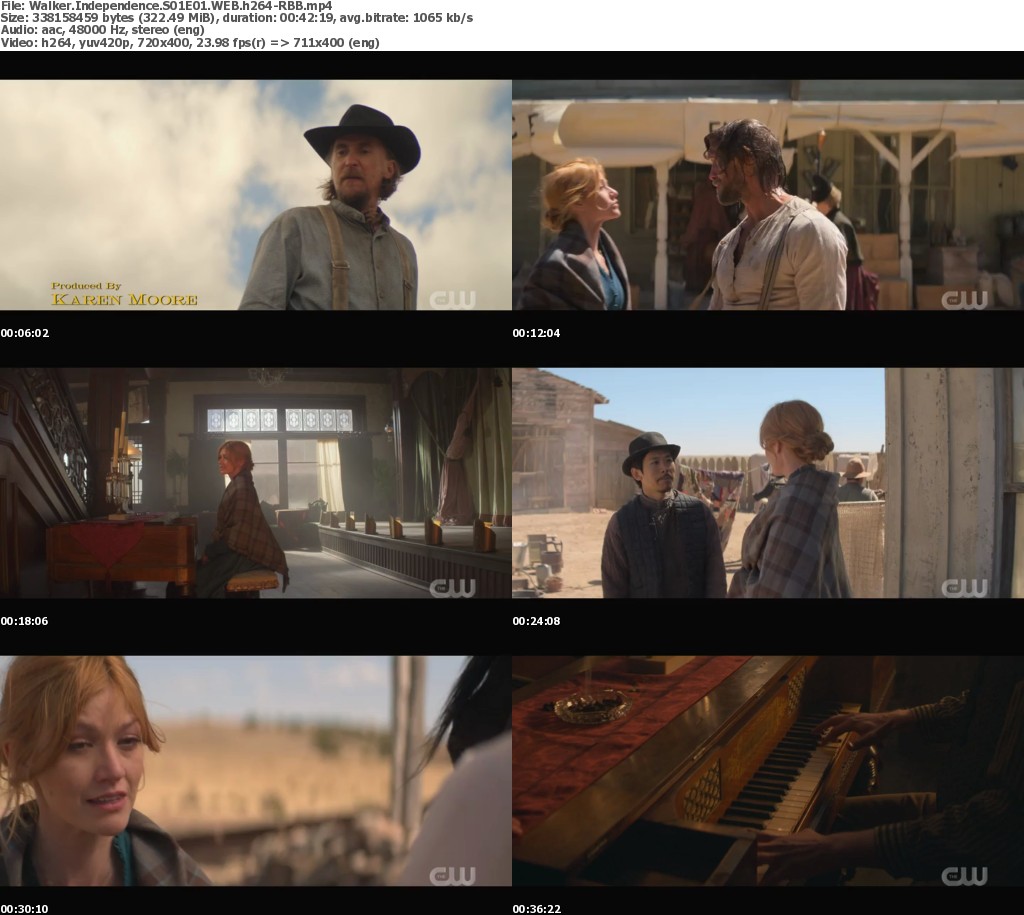Click the 00:06:02 timestamp label

[24, 333]
